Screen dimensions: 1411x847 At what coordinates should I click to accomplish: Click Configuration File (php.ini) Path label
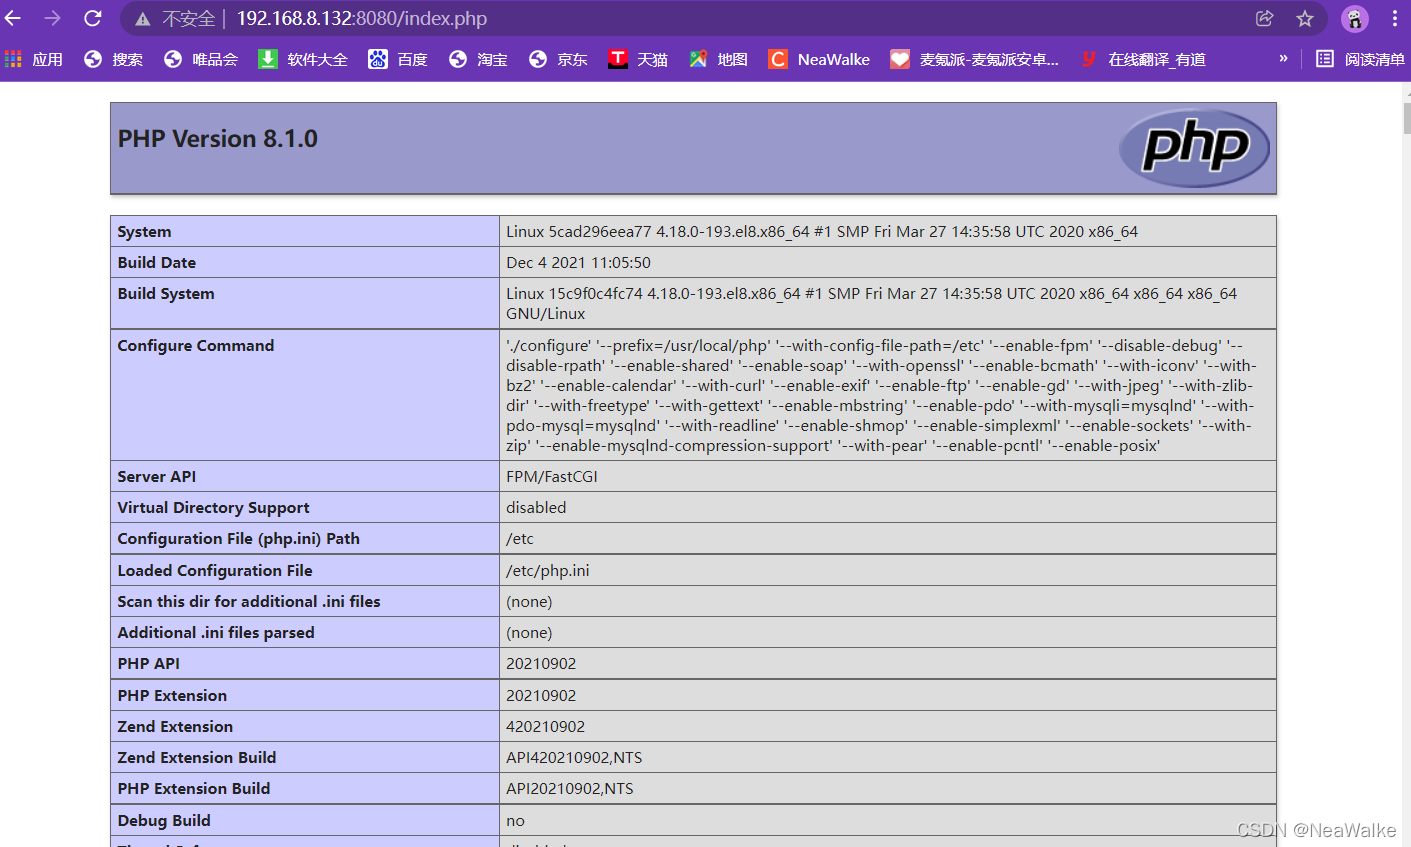point(238,539)
